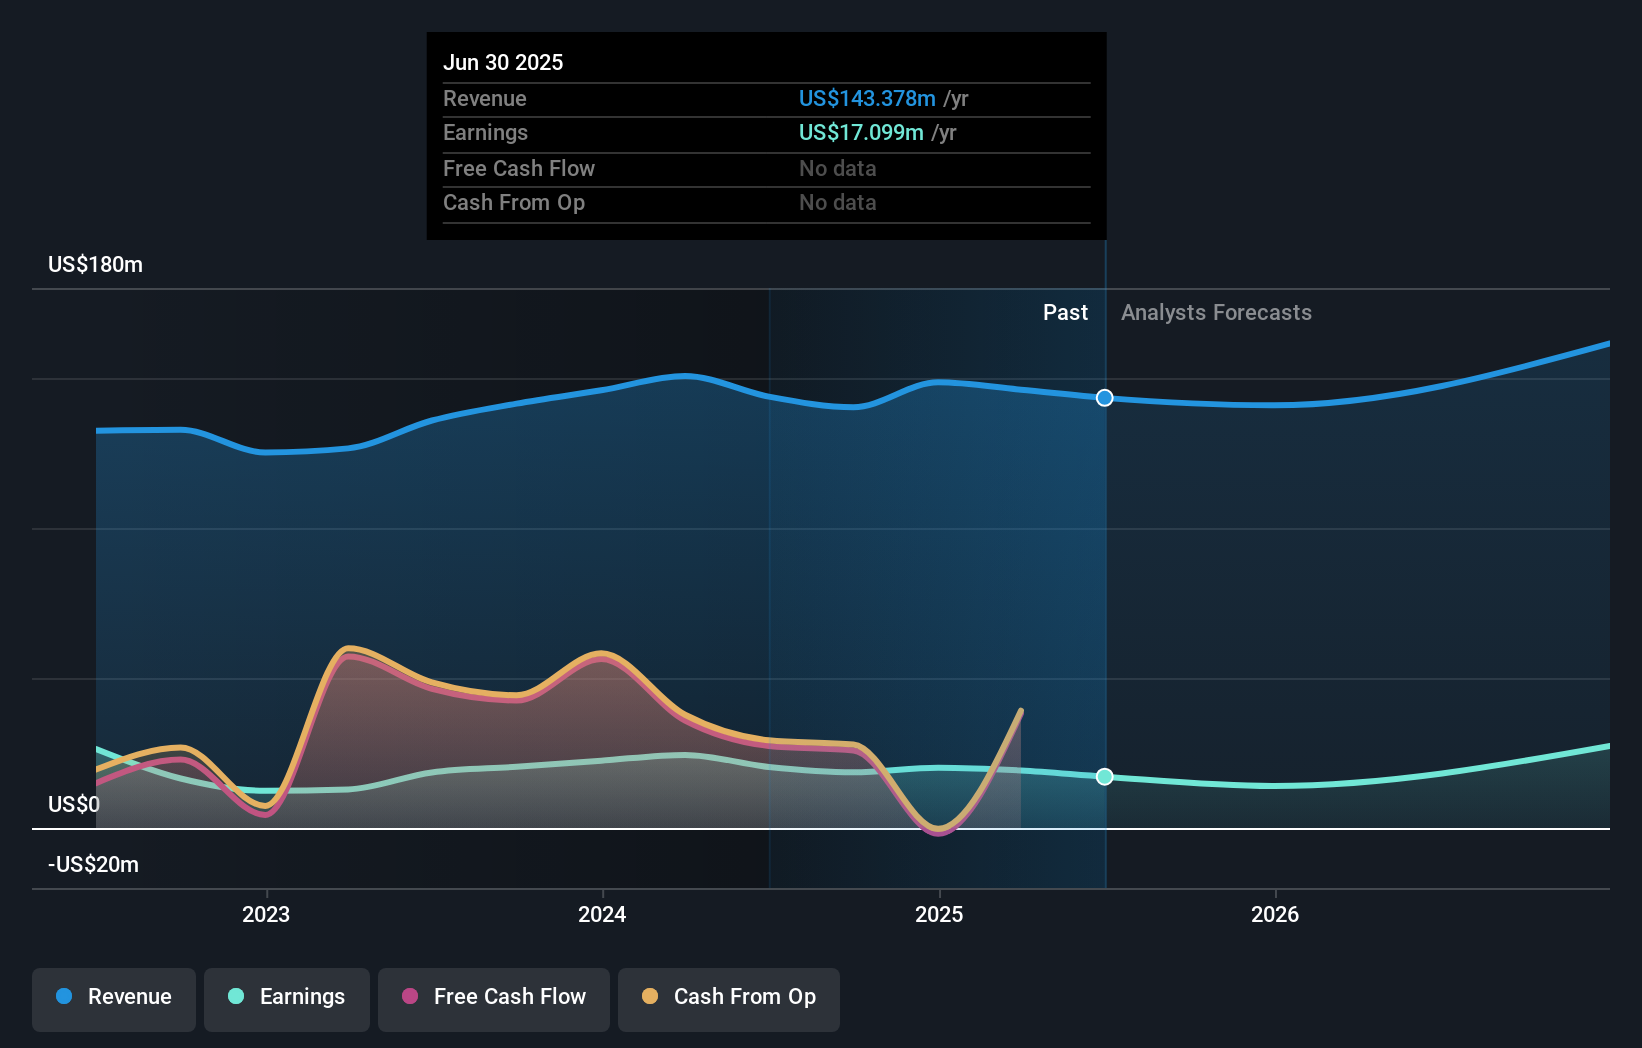Open the Free Cash Flow legend item
1642x1048 pixels.
click(x=493, y=997)
